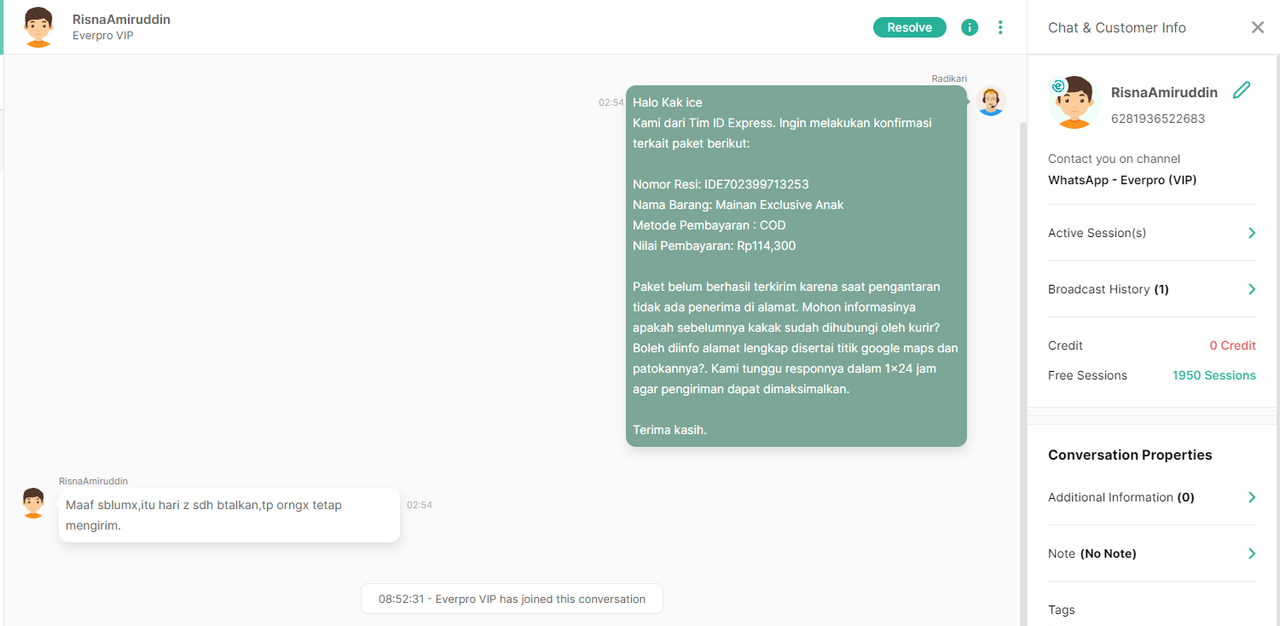The height and width of the screenshot is (626, 1280).
Task: Click the WhatsApp - Everpro (VIP) channel text
Action: pos(1122,180)
